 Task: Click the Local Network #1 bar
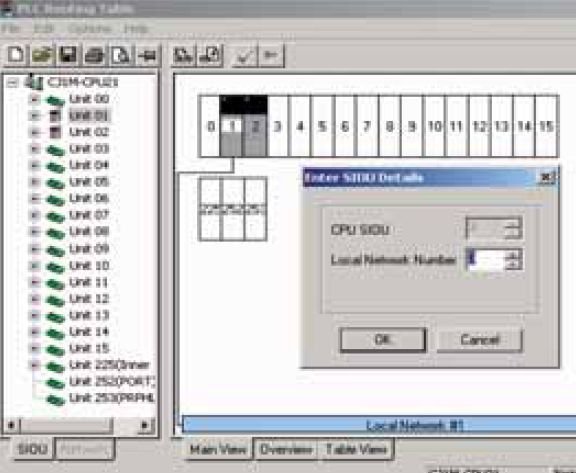(x=379, y=426)
